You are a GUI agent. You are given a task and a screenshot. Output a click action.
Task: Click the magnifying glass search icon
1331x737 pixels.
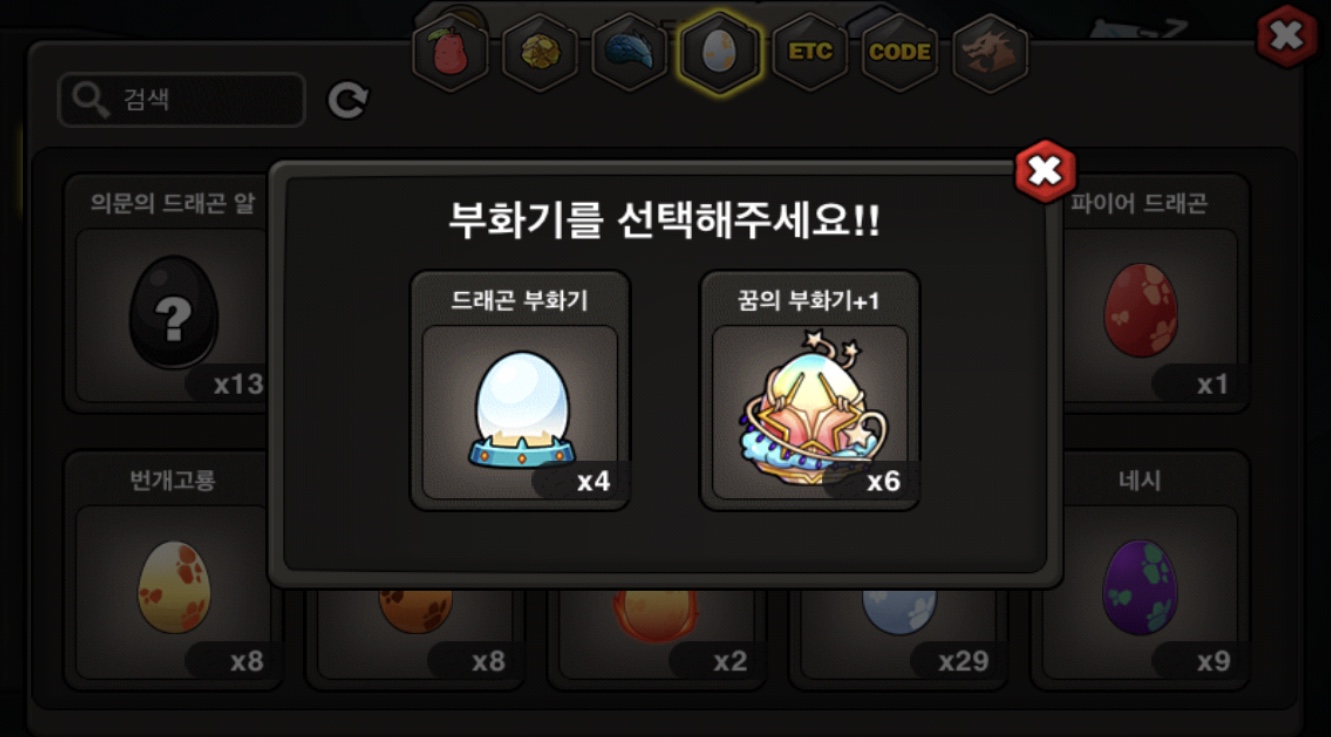coord(92,100)
